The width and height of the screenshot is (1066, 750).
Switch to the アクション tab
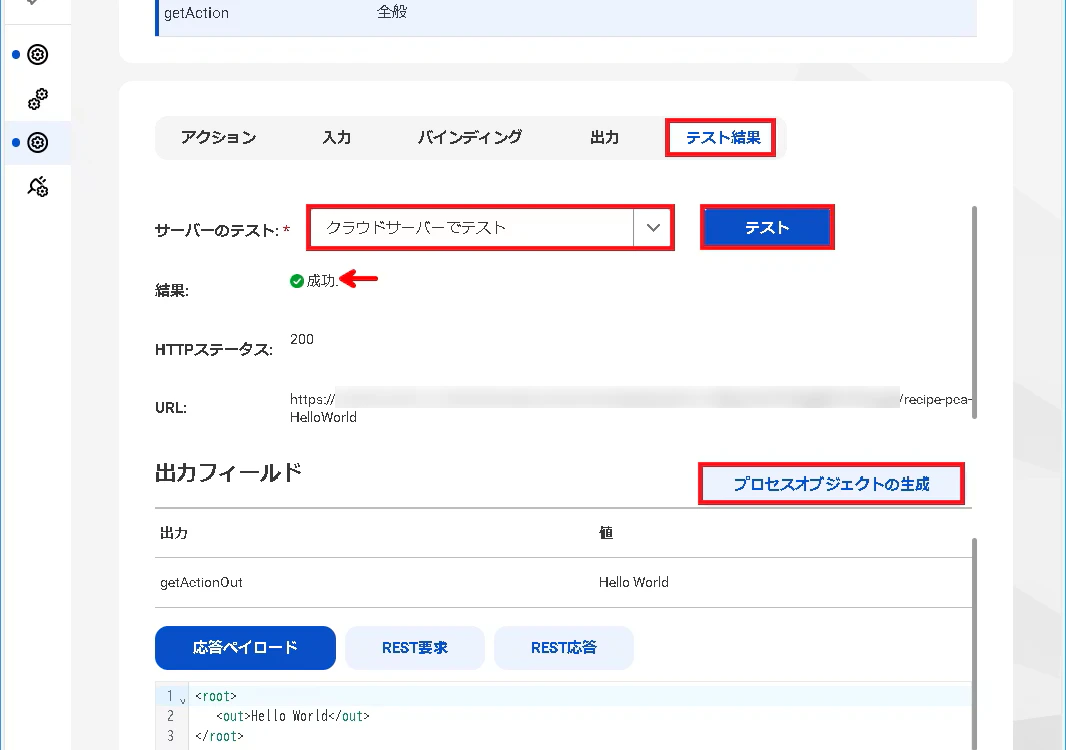coord(219,137)
